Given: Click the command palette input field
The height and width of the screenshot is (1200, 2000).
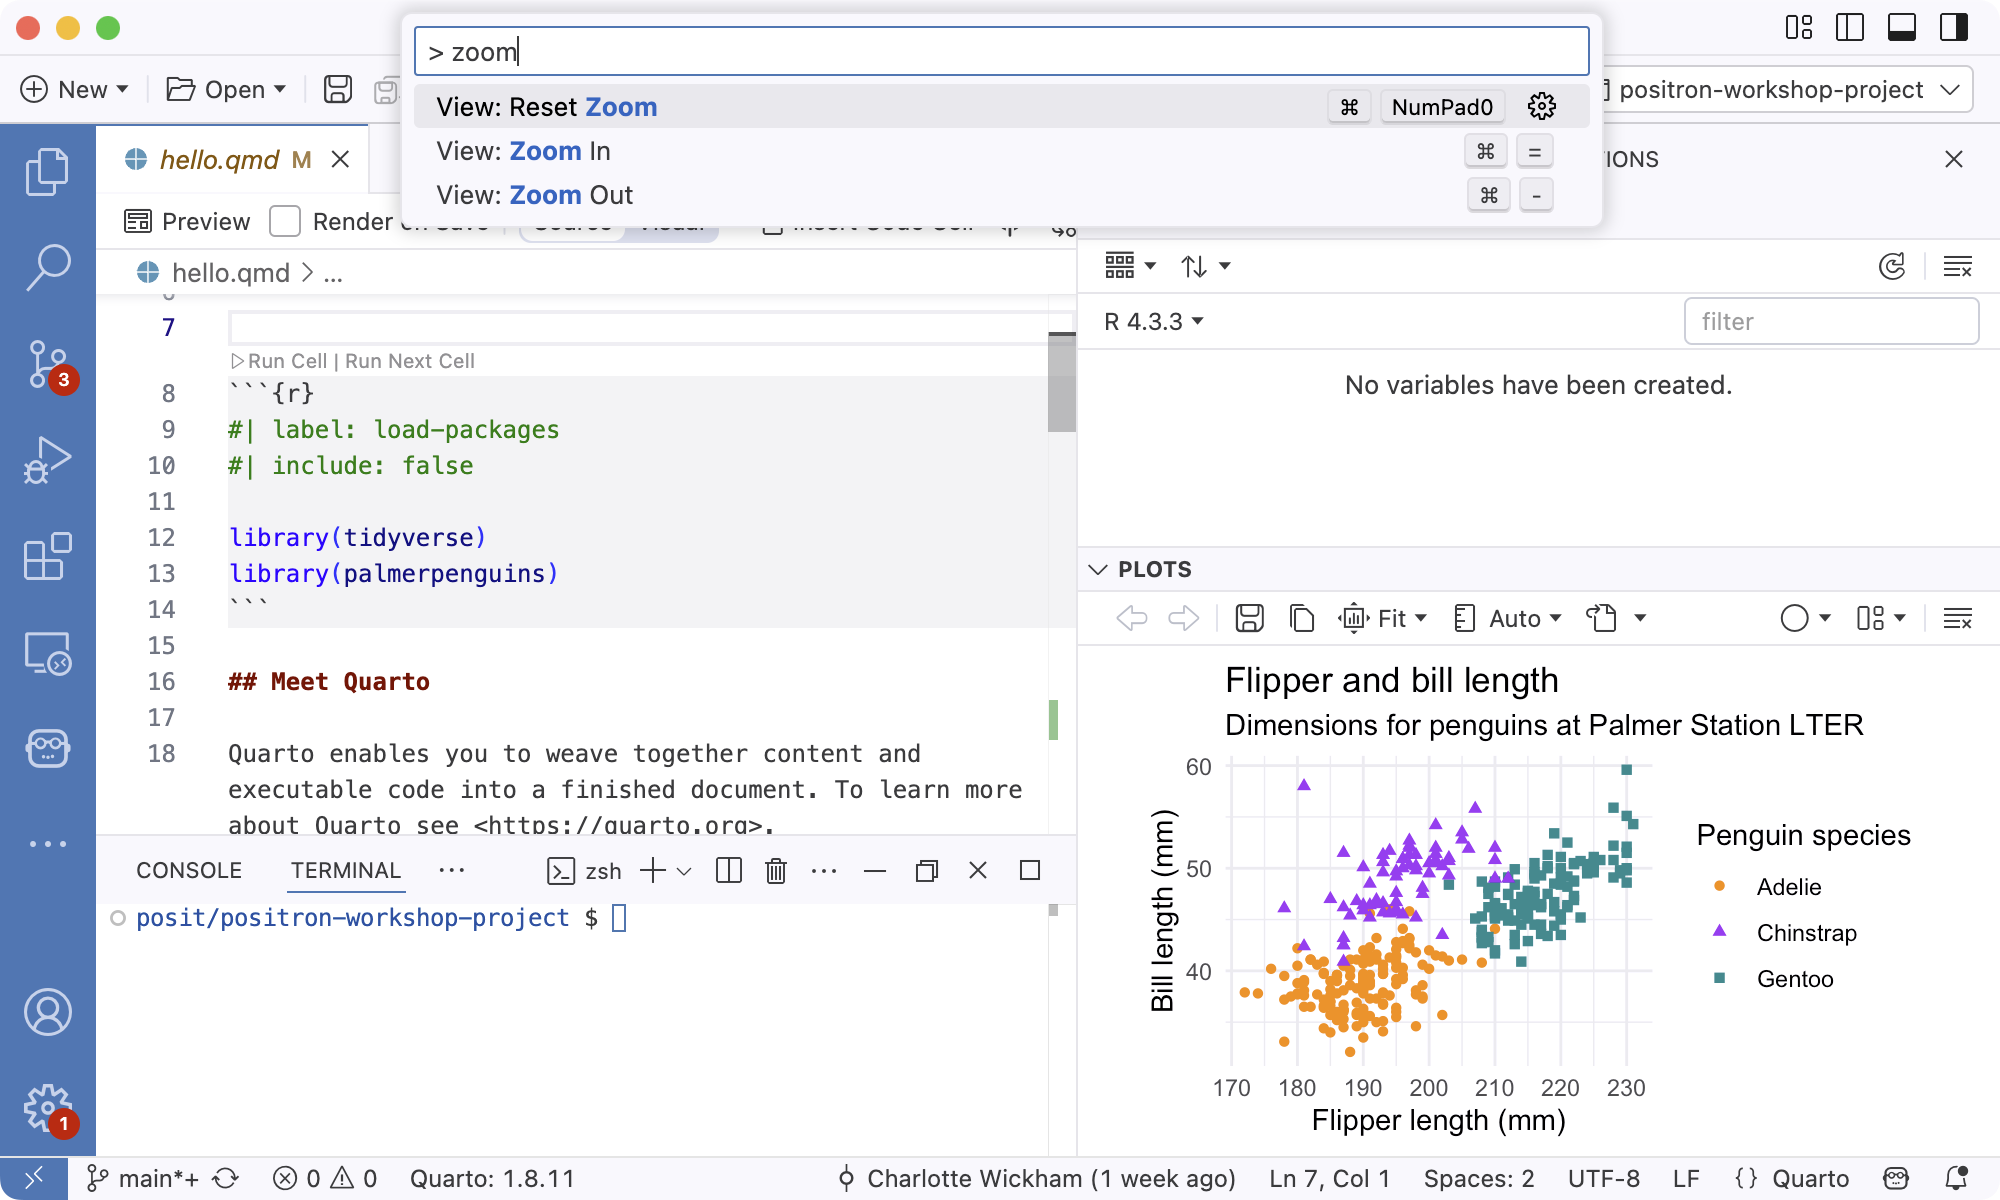Looking at the screenshot, I should pos(1001,51).
